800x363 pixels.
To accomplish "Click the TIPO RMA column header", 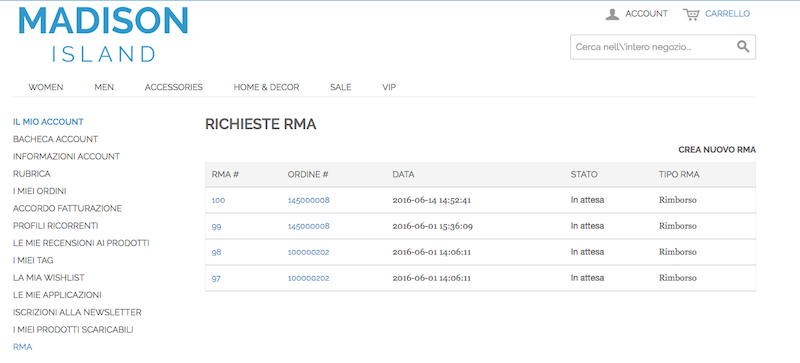I will pyautogui.click(x=679, y=175).
